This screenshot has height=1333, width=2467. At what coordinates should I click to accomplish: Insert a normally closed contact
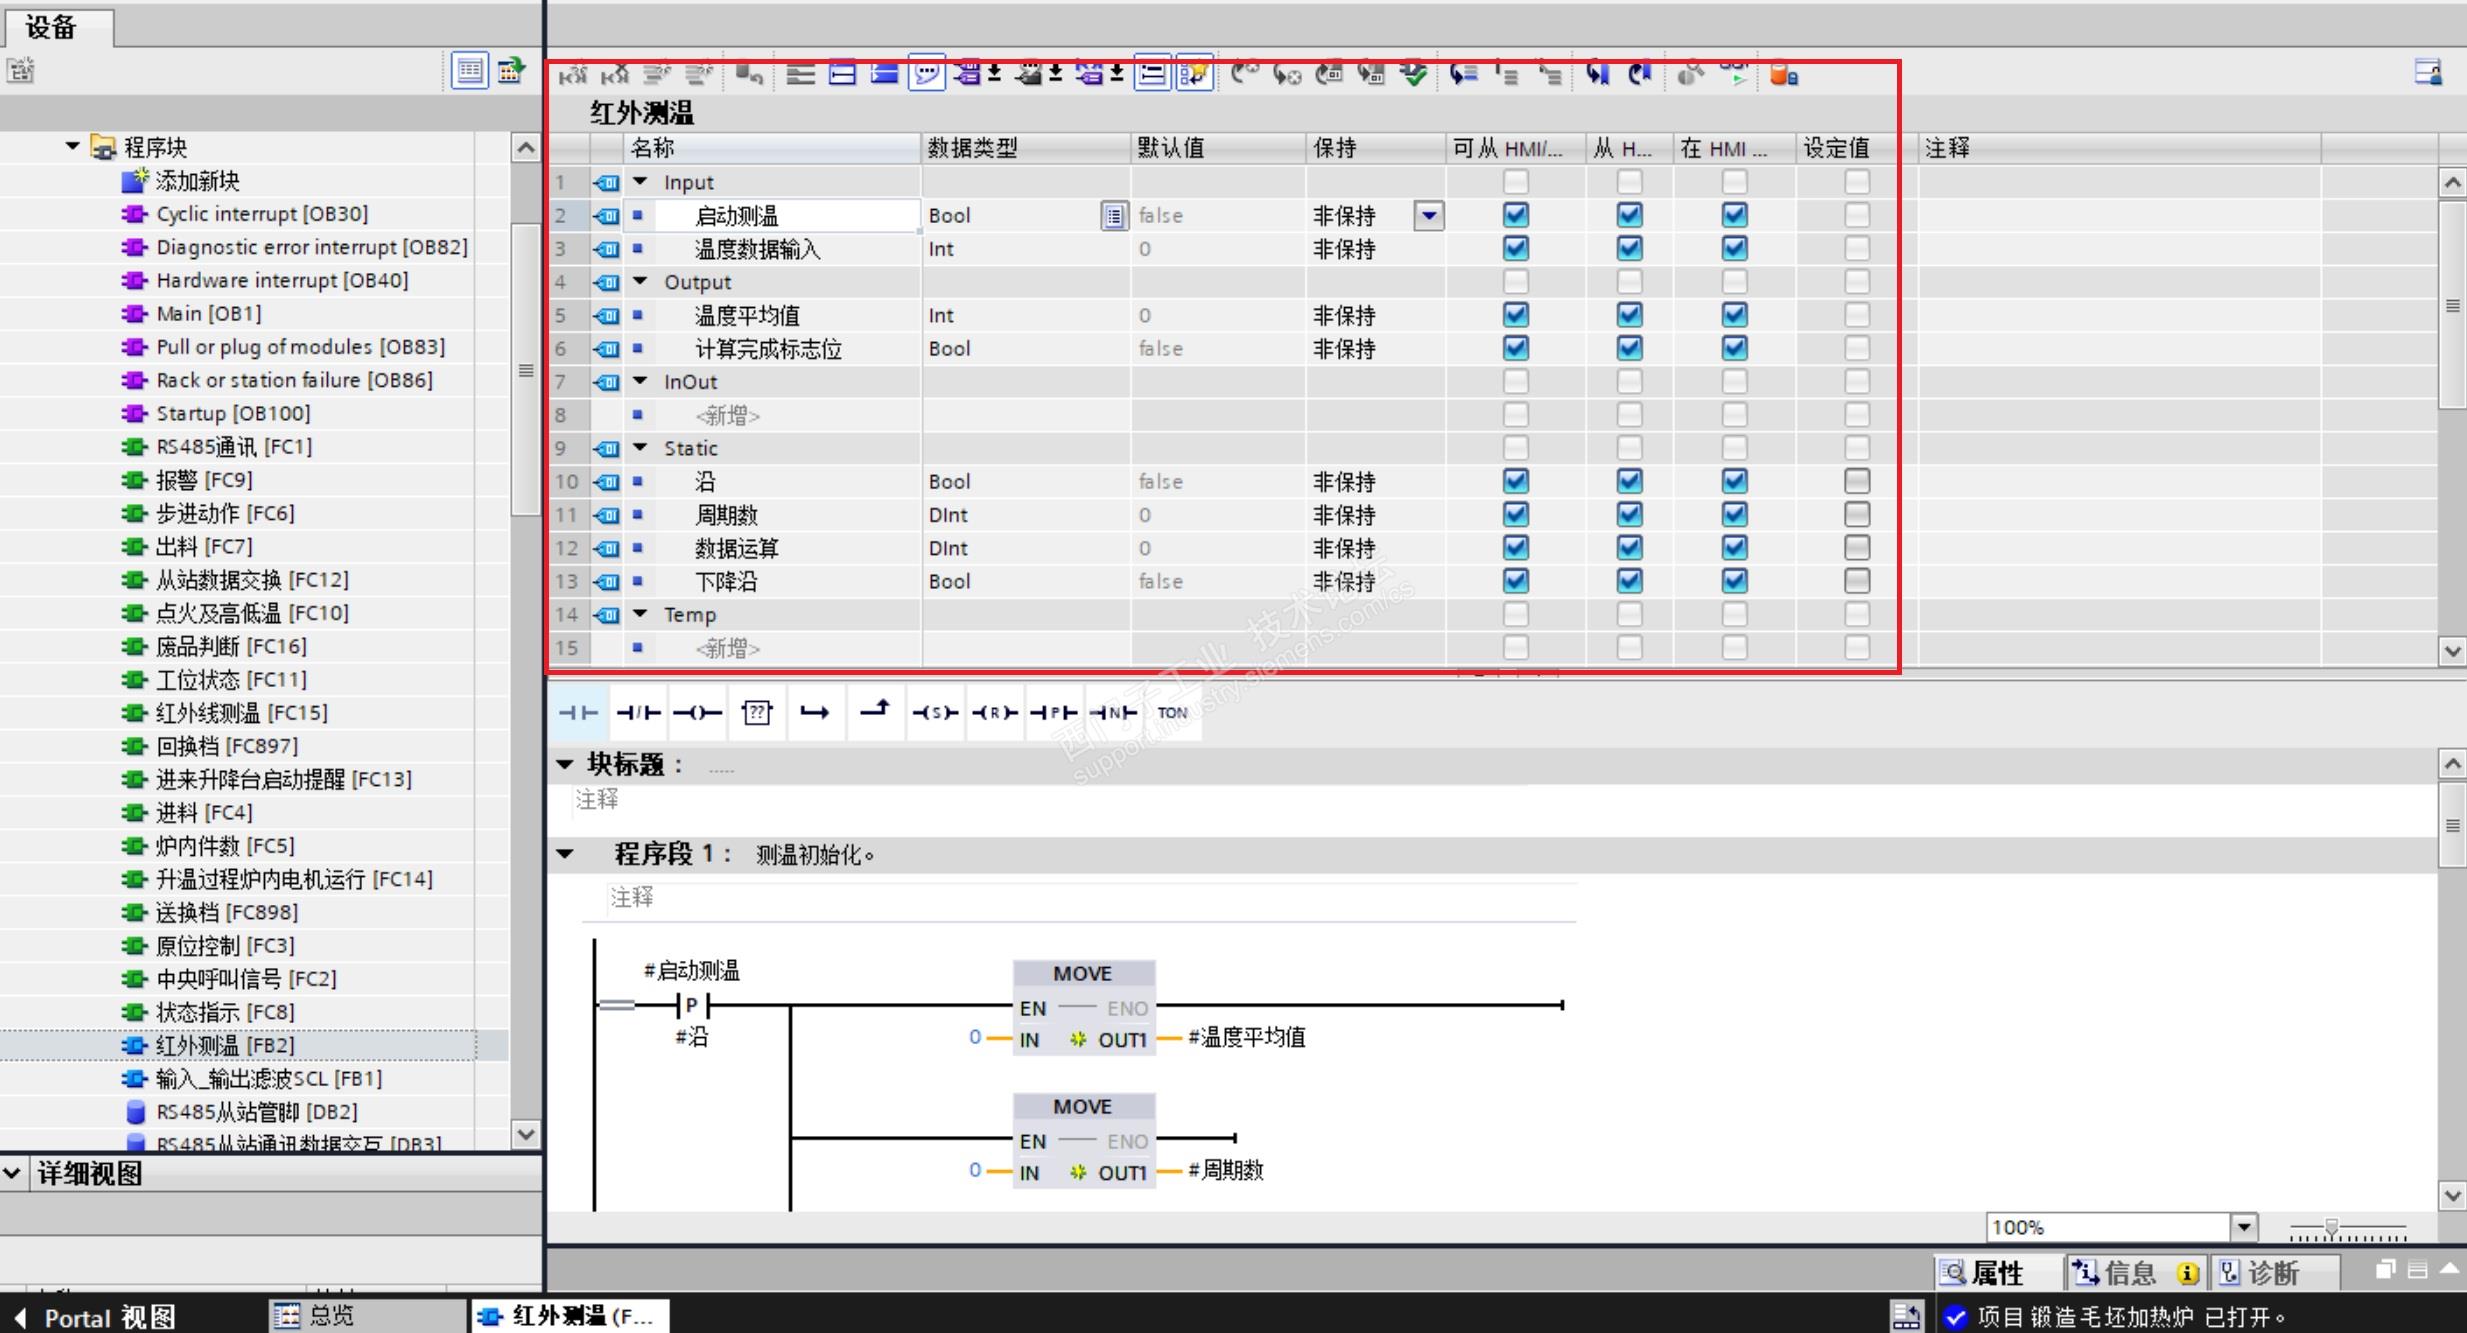(638, 712)
